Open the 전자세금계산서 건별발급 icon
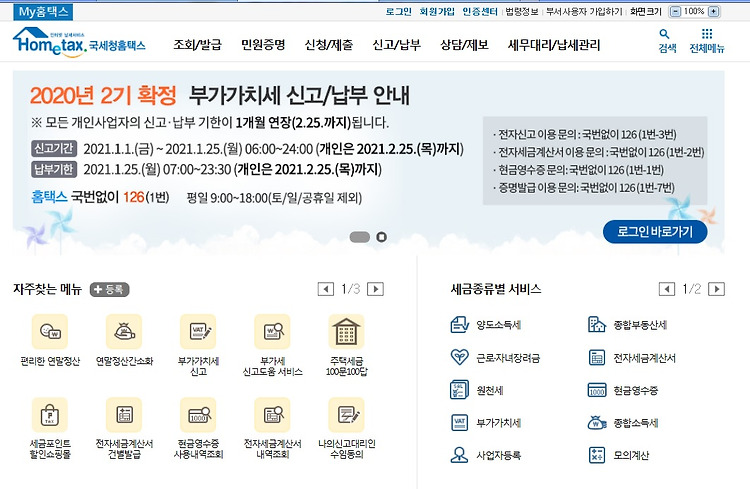This screenshot has height=489, width=750. coord(124,415)
